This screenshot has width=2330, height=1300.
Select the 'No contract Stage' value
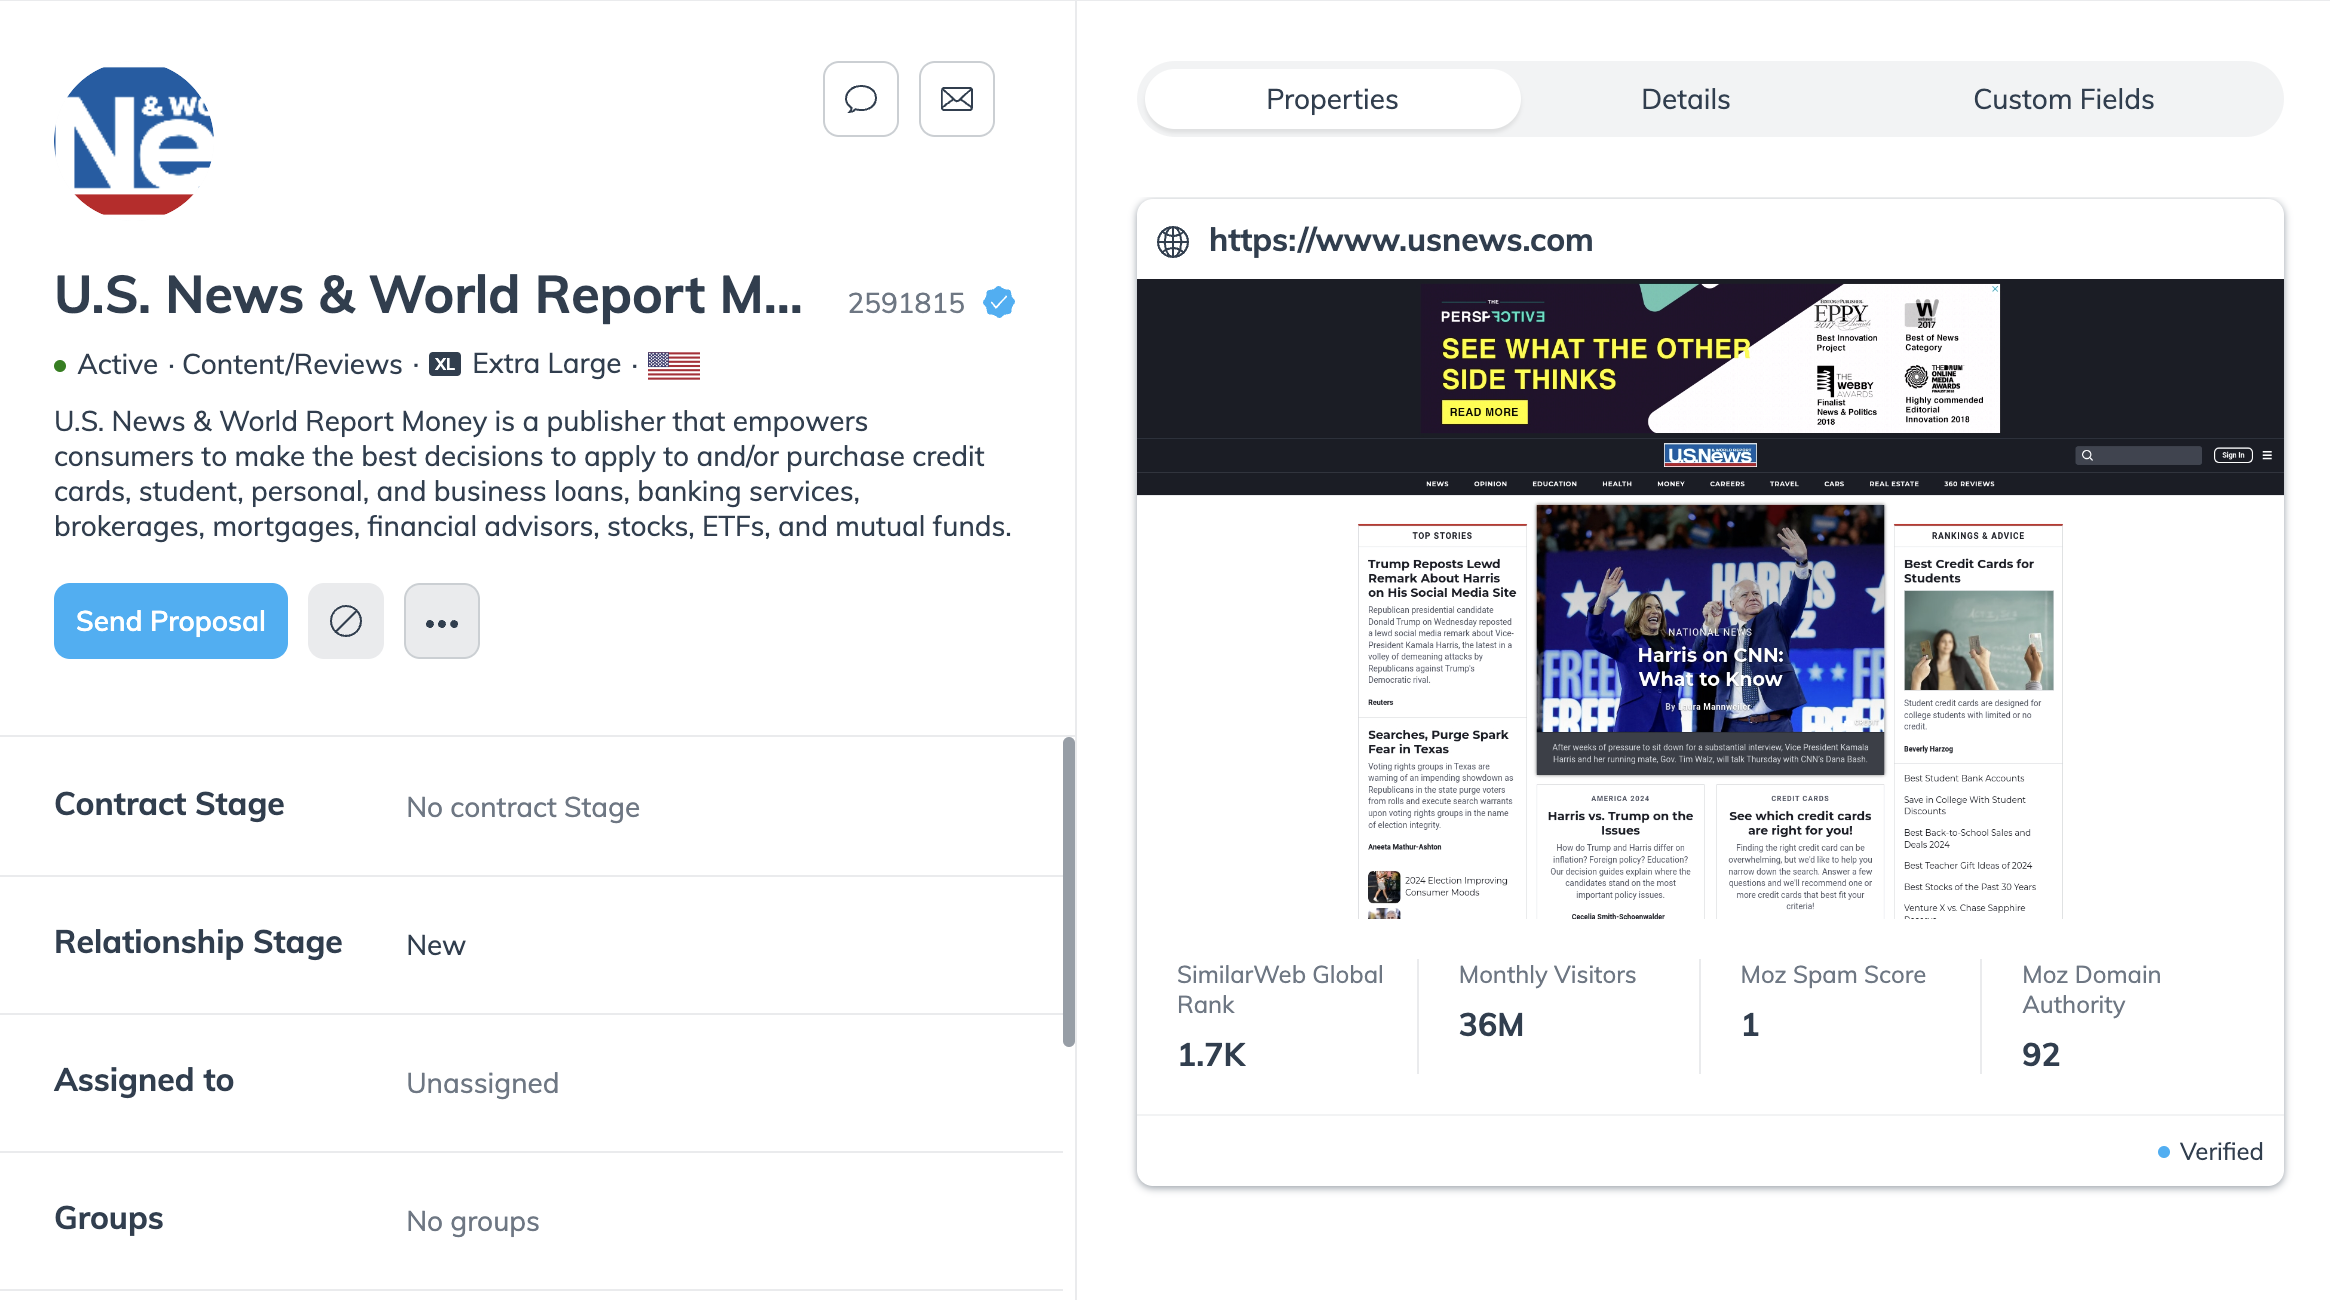point(522,807)
